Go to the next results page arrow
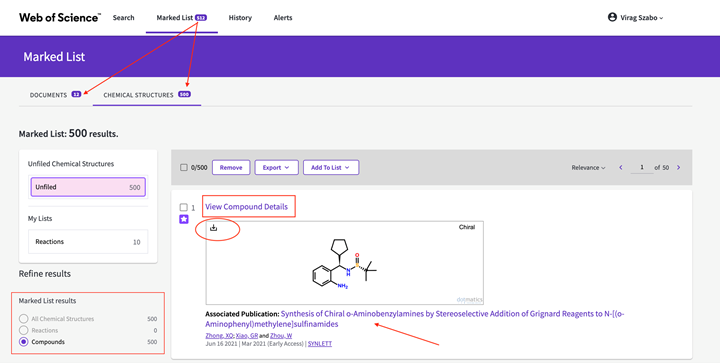Image resolution: width=720 pixels, height=363 pixels. (x=678, y=168)
